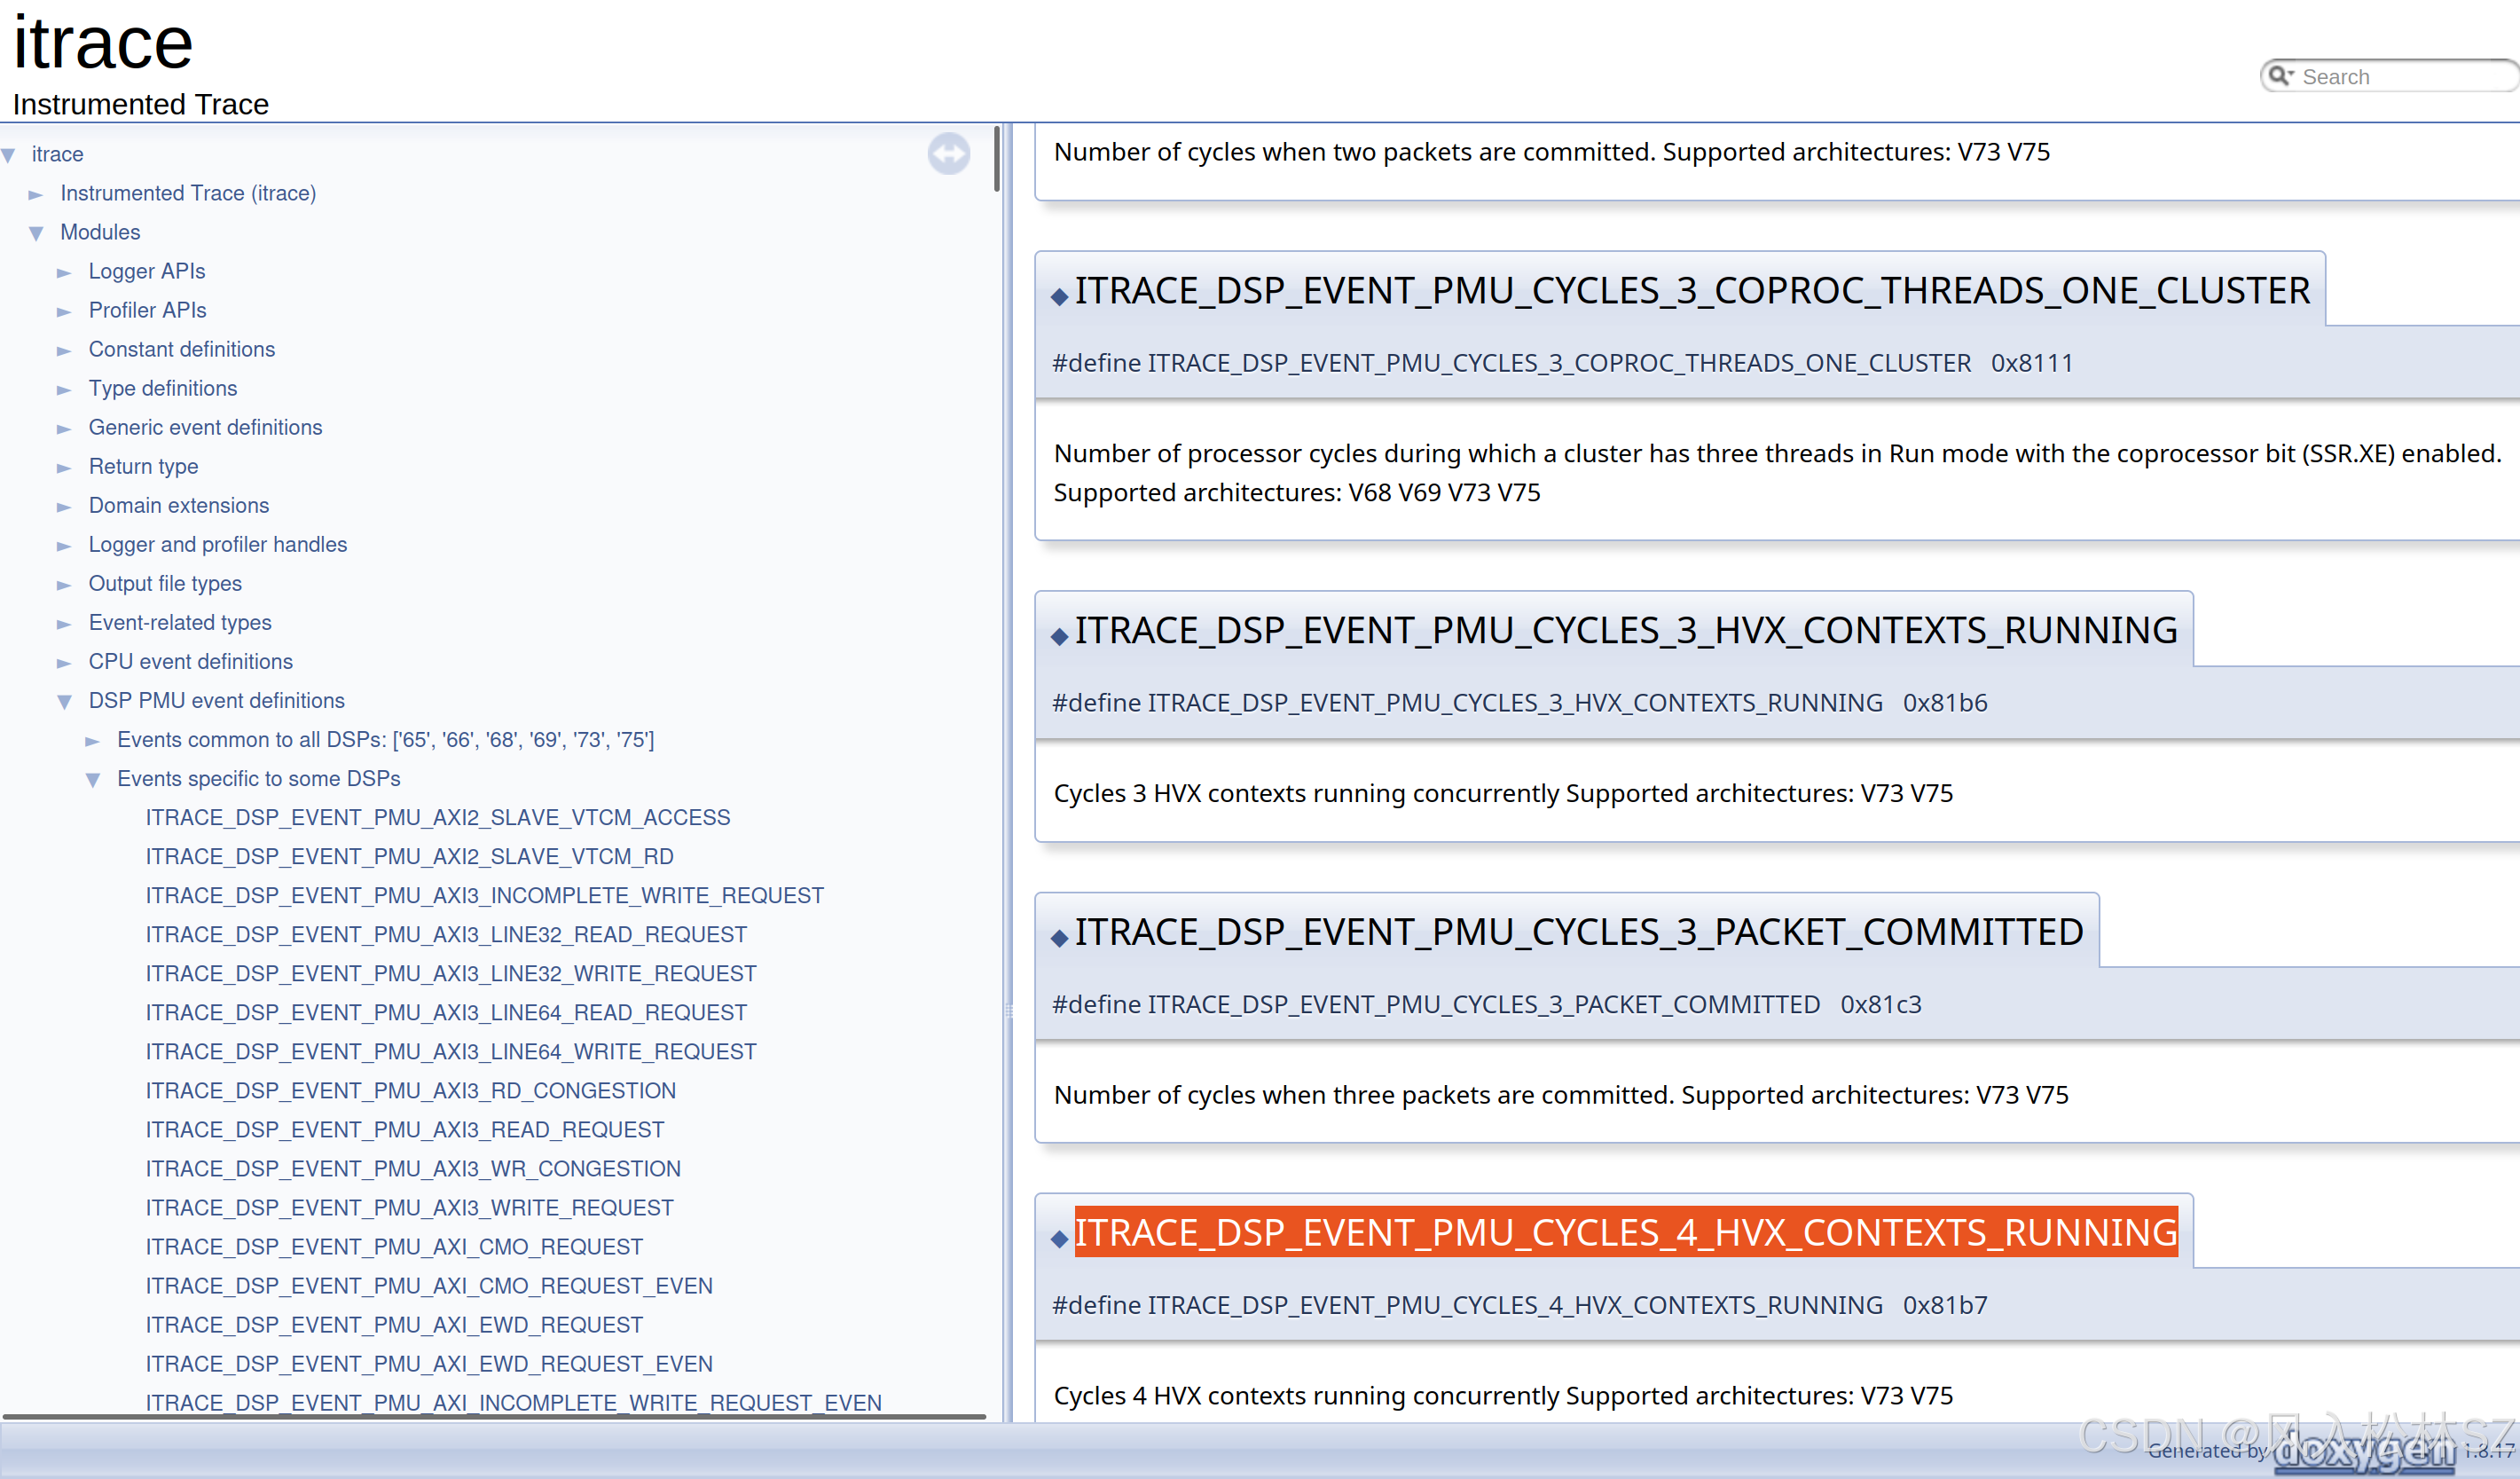Collapse Events specific to some DSPs arrow
Screen dimensions: 2520x1479
coord(93,779)
